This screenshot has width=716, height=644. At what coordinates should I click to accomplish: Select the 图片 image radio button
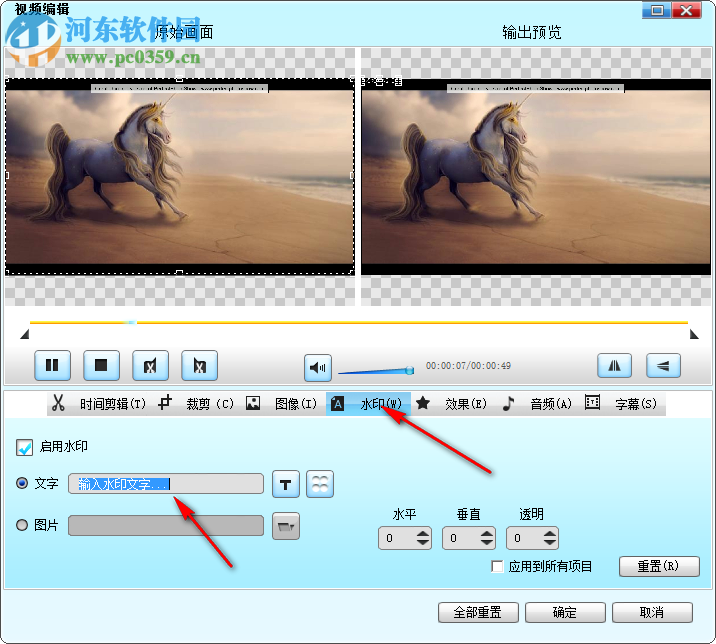[x=22, y=525]
